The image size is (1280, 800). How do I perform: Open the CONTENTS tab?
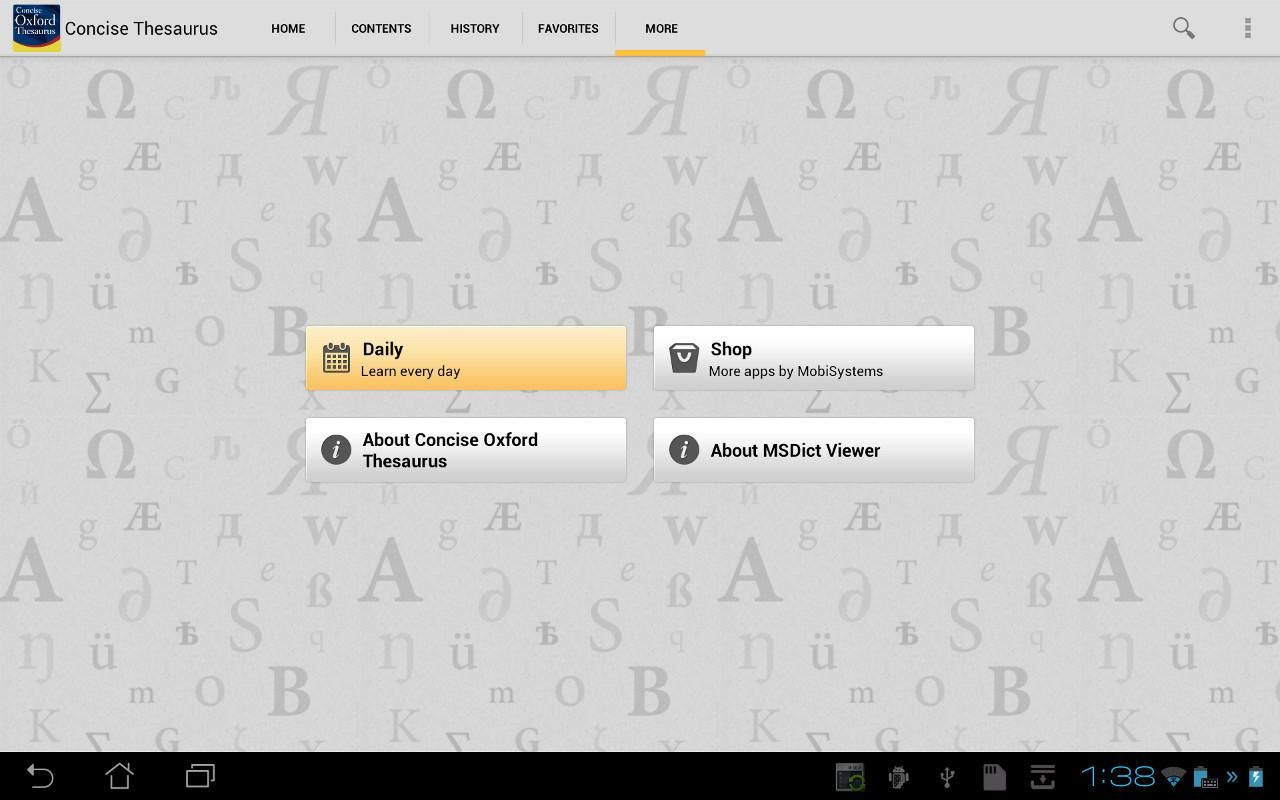[x=381, y=28]
